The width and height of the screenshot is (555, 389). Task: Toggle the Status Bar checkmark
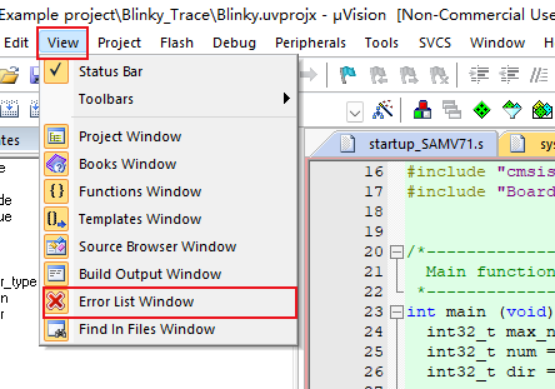click(x=56, y=71)
